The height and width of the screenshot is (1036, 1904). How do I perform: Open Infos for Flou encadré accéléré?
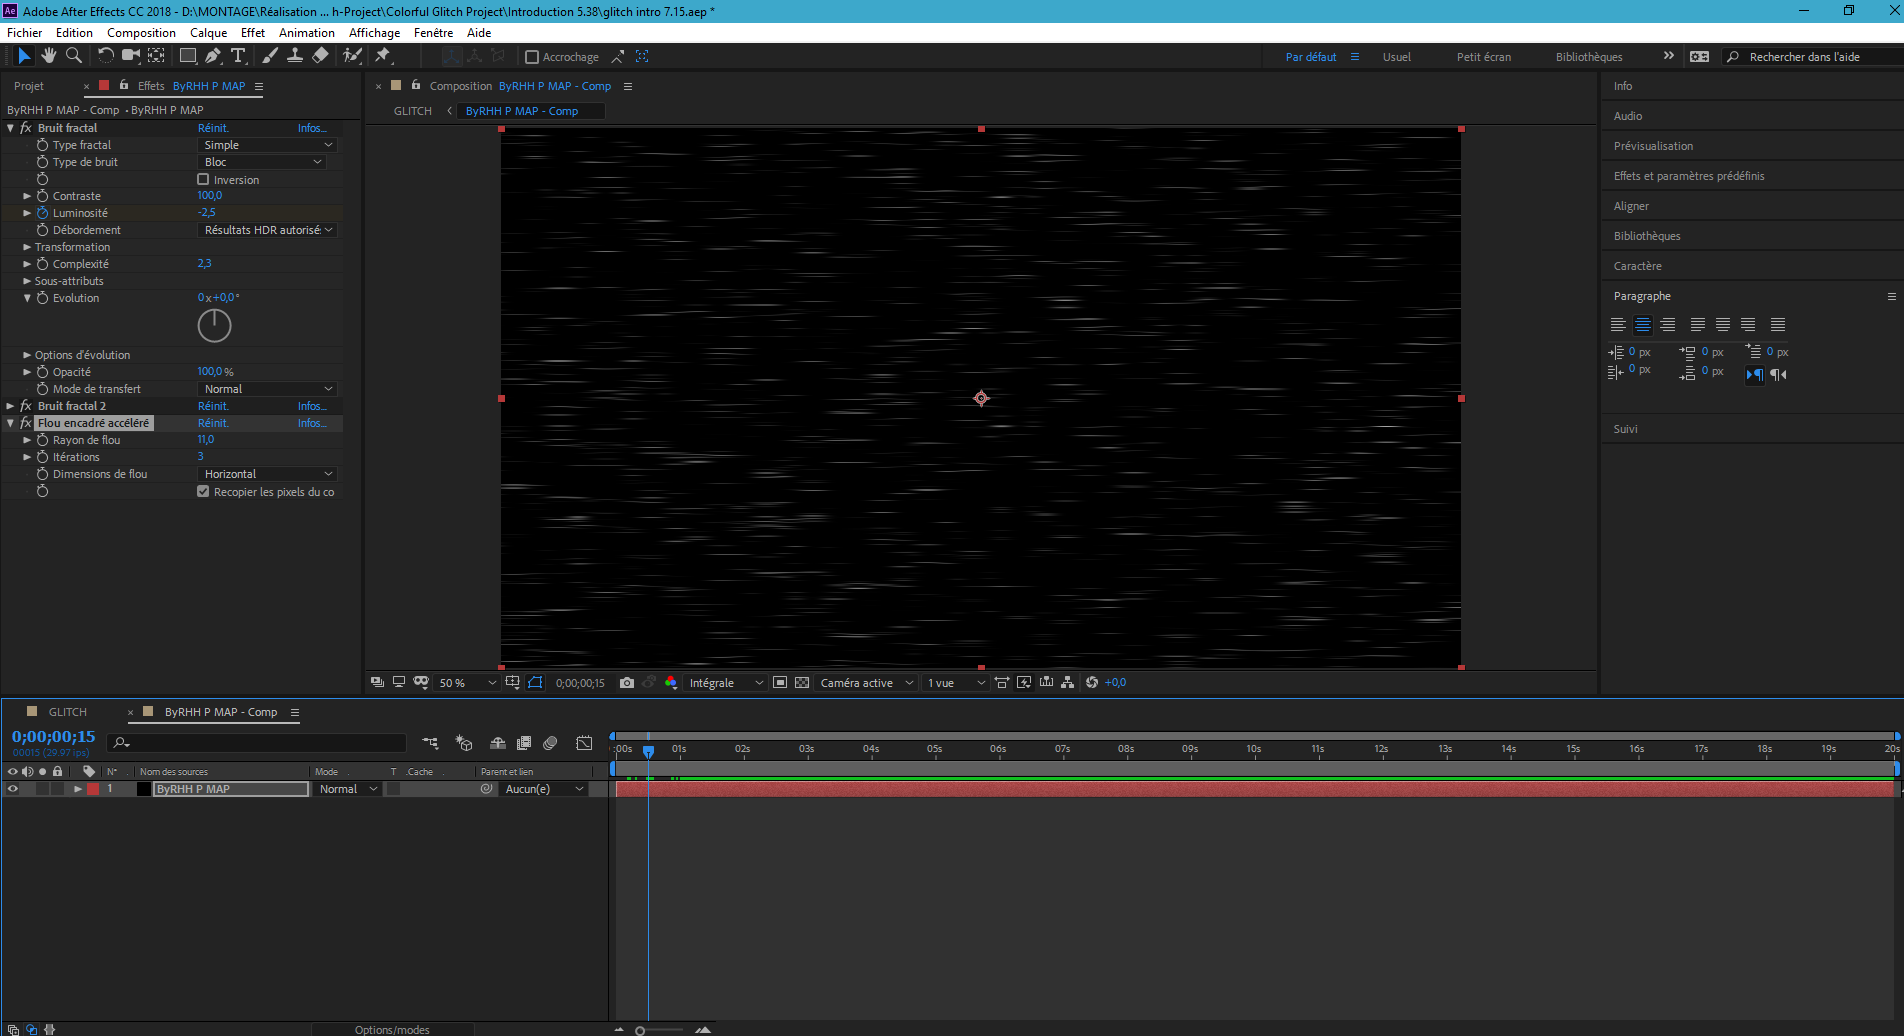point(312,423)
